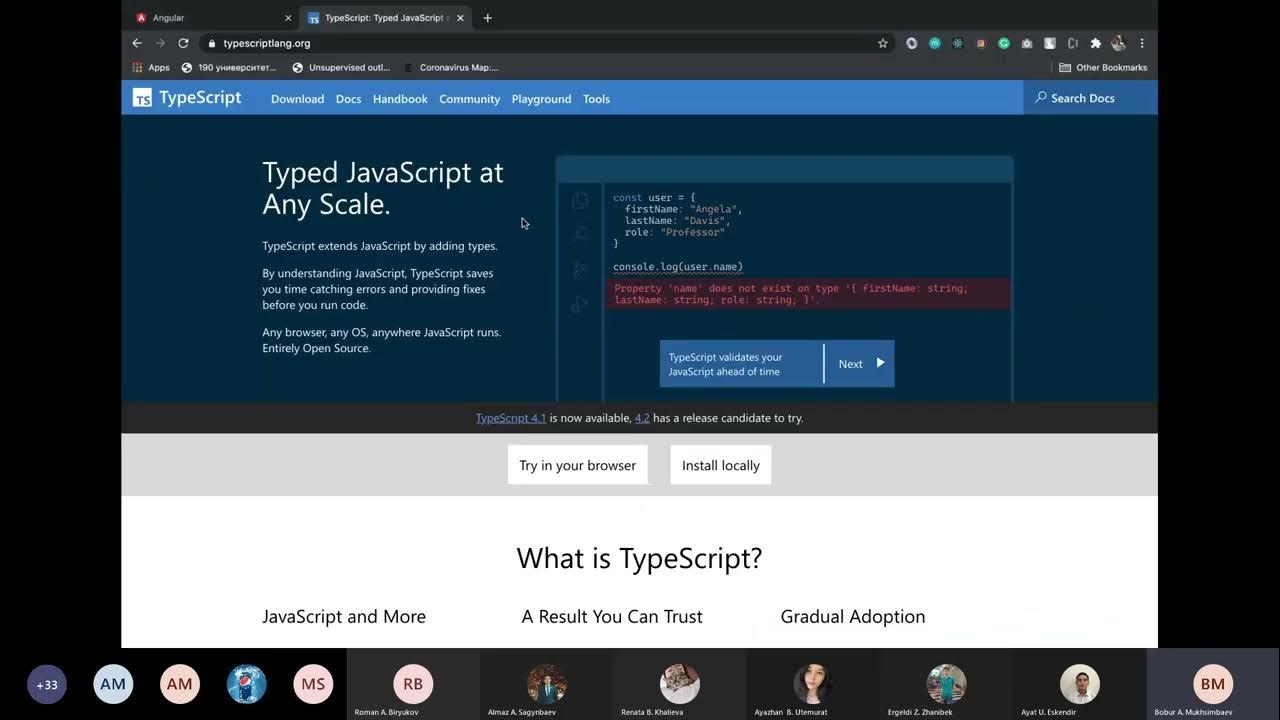Select the blue AM participant avatar

113,684
